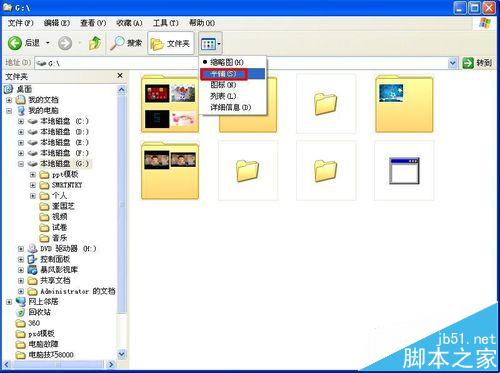Open the 工具(T) menu

pyautogui.click(x=166, y=23)
